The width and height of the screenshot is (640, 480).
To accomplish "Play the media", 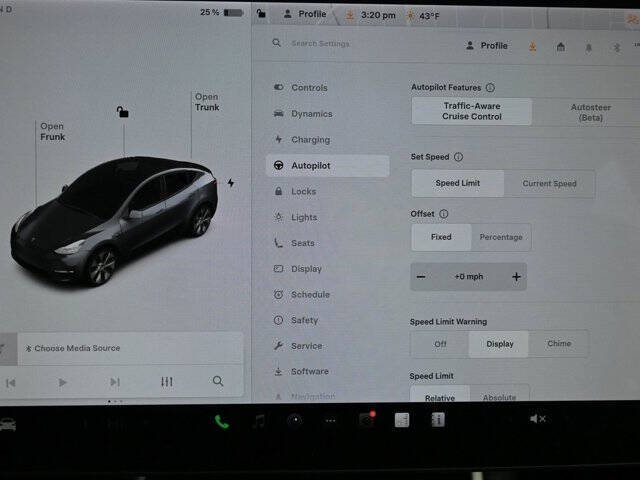I will 62,382.
